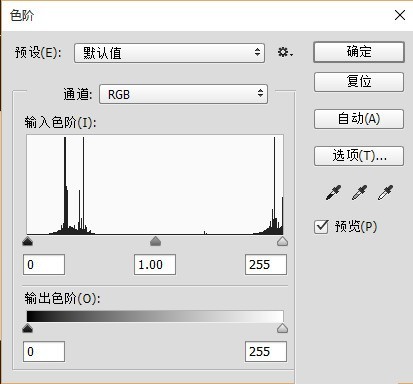413x384 pixels.
Task: Toggle the 预览(P) checkbox
Action: tap(321, 227)
